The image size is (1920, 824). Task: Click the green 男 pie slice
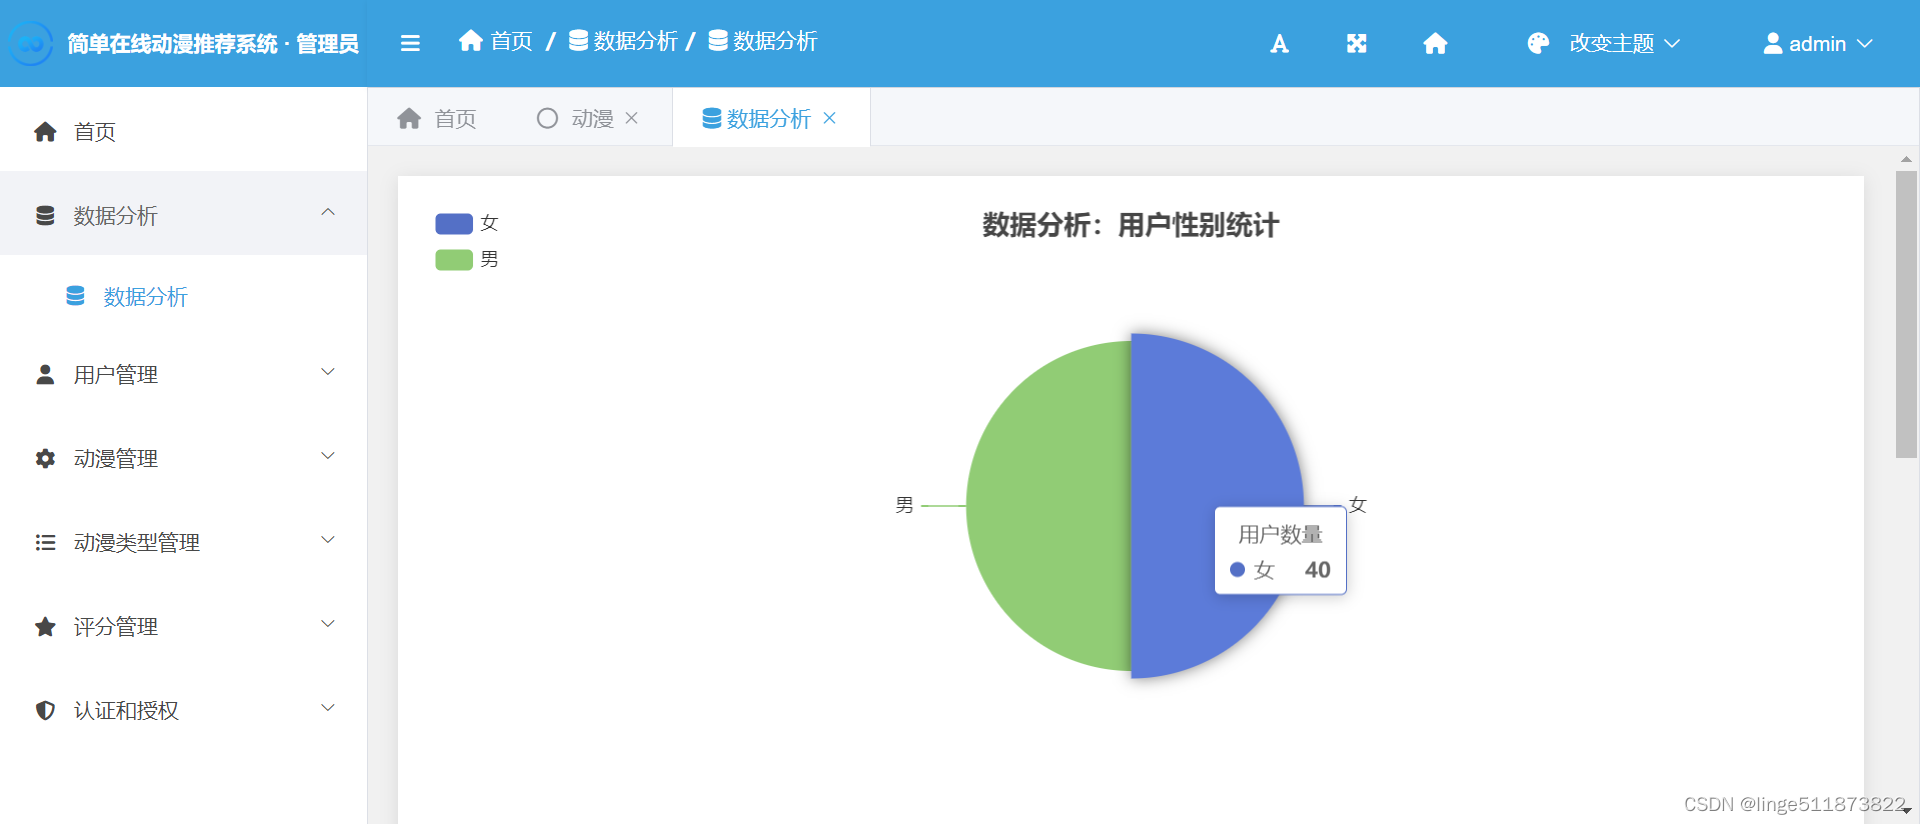click(x=1048, y=506)
